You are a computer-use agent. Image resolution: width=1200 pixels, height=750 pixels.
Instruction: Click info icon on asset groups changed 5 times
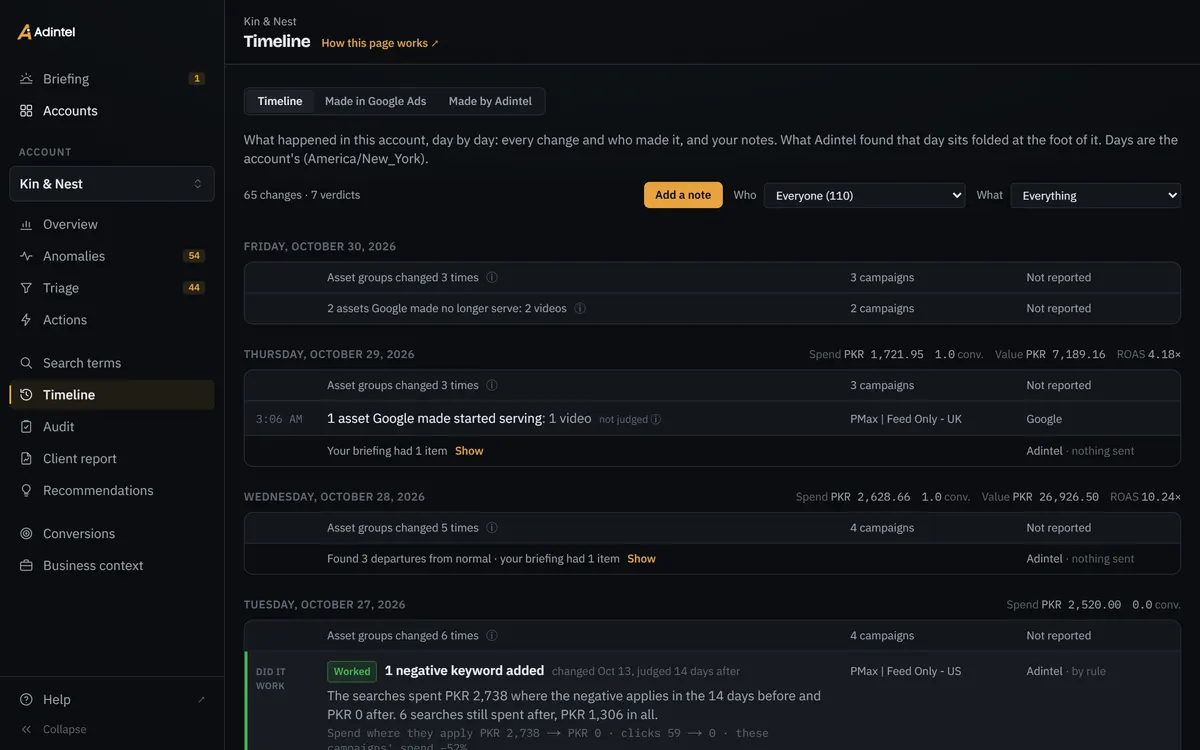coord(492,528)
